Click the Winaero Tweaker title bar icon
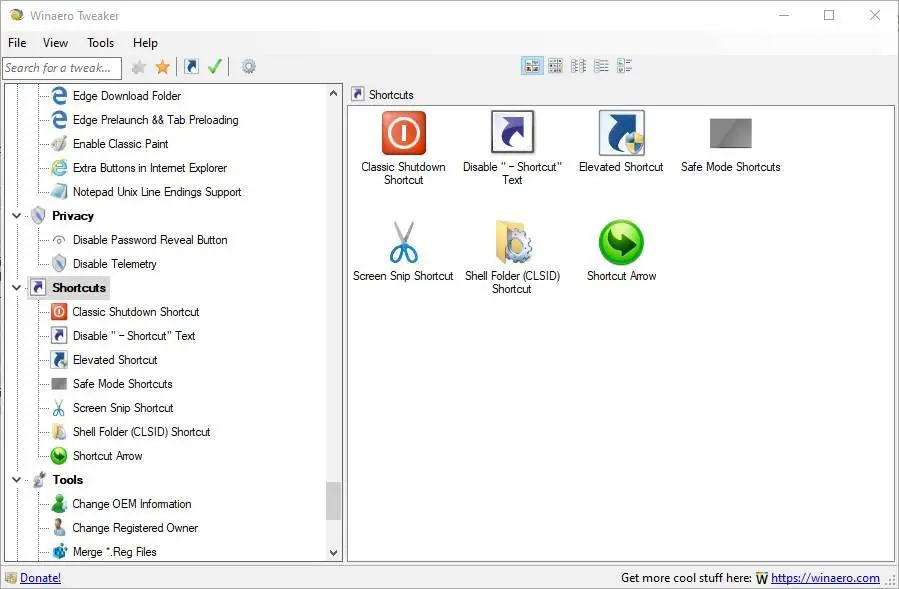Screen dimensions: 899x589 (x=17, y=15)
